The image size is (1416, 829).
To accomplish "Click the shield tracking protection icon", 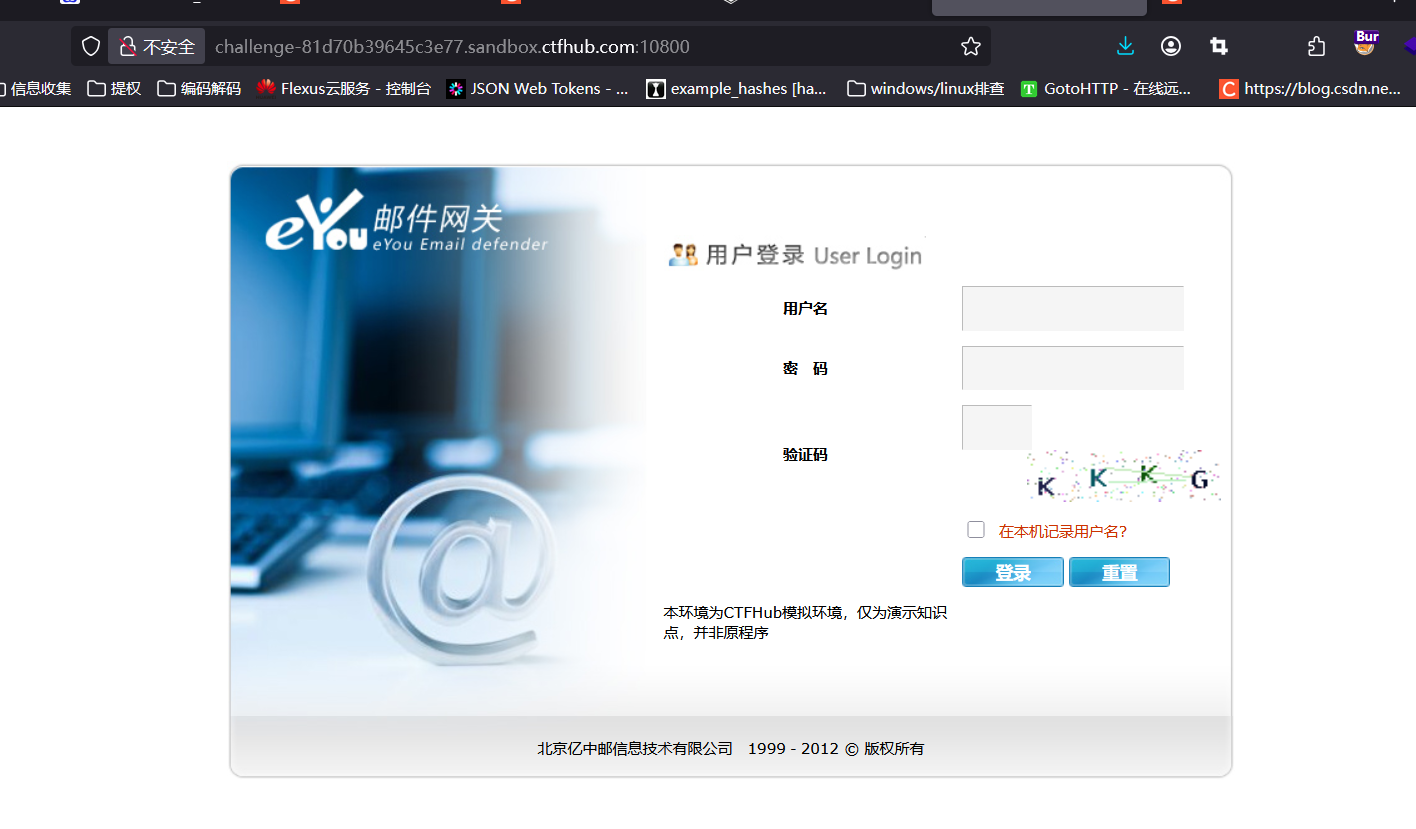I will [x=91, y=46].
